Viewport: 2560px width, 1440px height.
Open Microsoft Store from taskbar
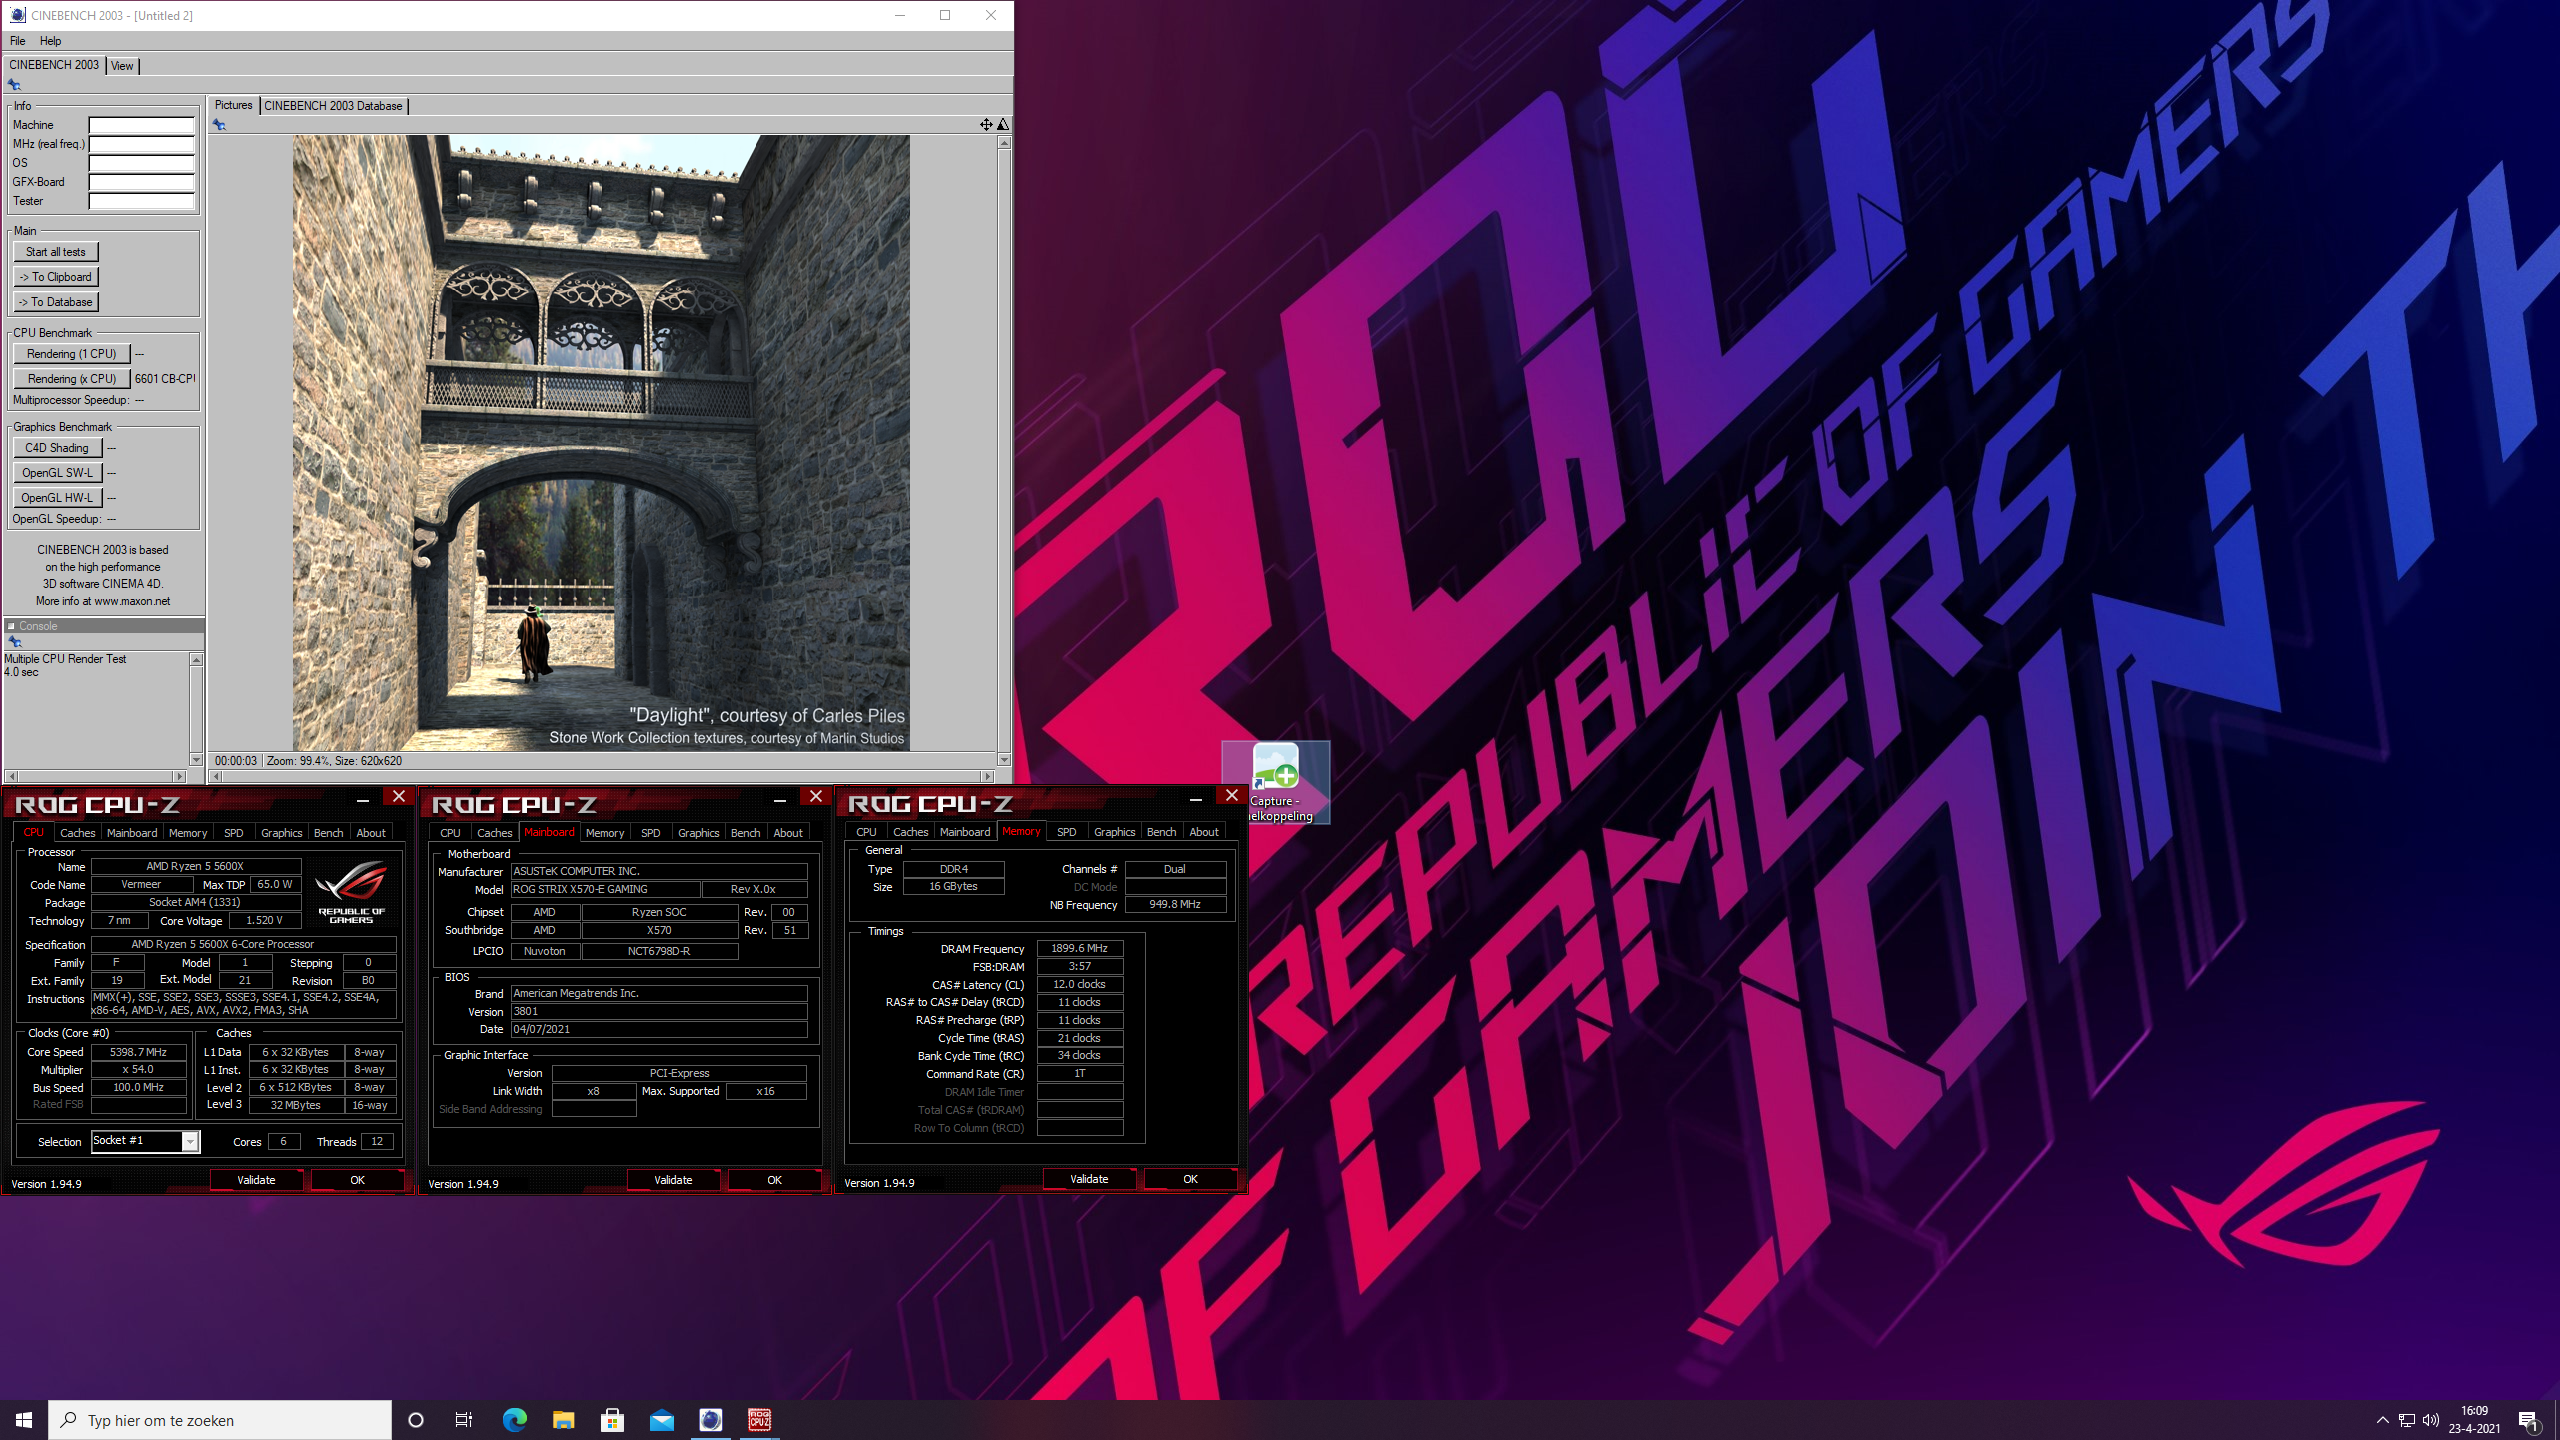coord(612,1420)
